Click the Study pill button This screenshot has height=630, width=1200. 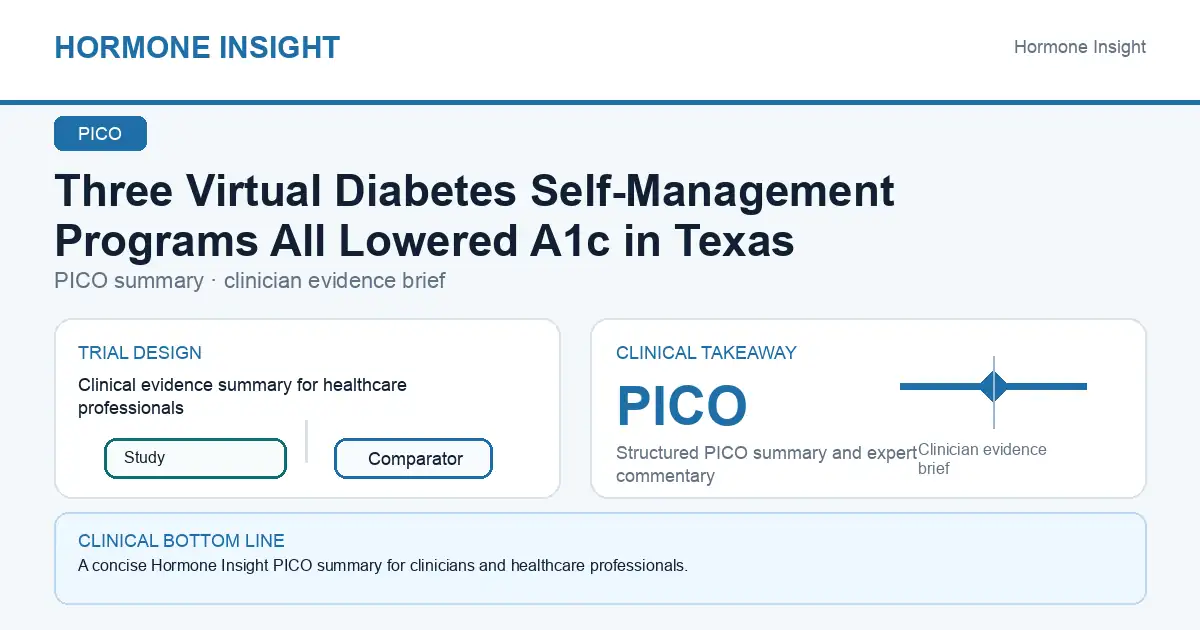pyautogui.click(x=195, y=458)
